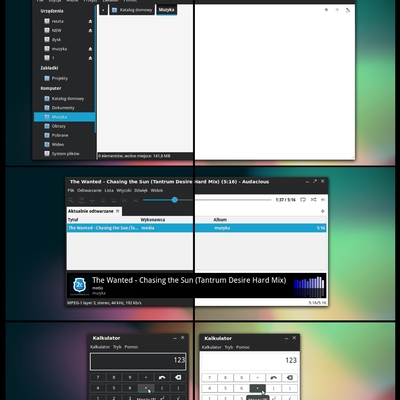400x400 pixels.
Task: Eject the device named 1
Action: pos(90,58)
